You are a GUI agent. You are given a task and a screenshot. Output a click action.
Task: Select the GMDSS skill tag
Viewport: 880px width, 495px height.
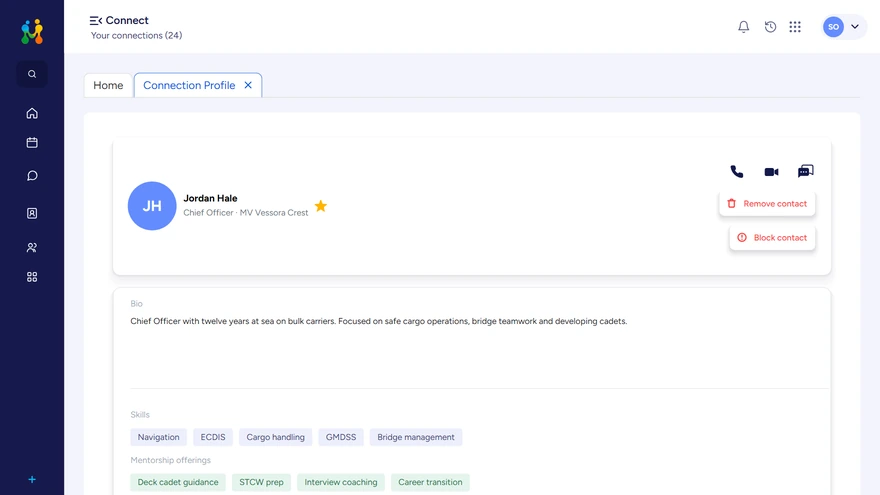coord(341,437)
